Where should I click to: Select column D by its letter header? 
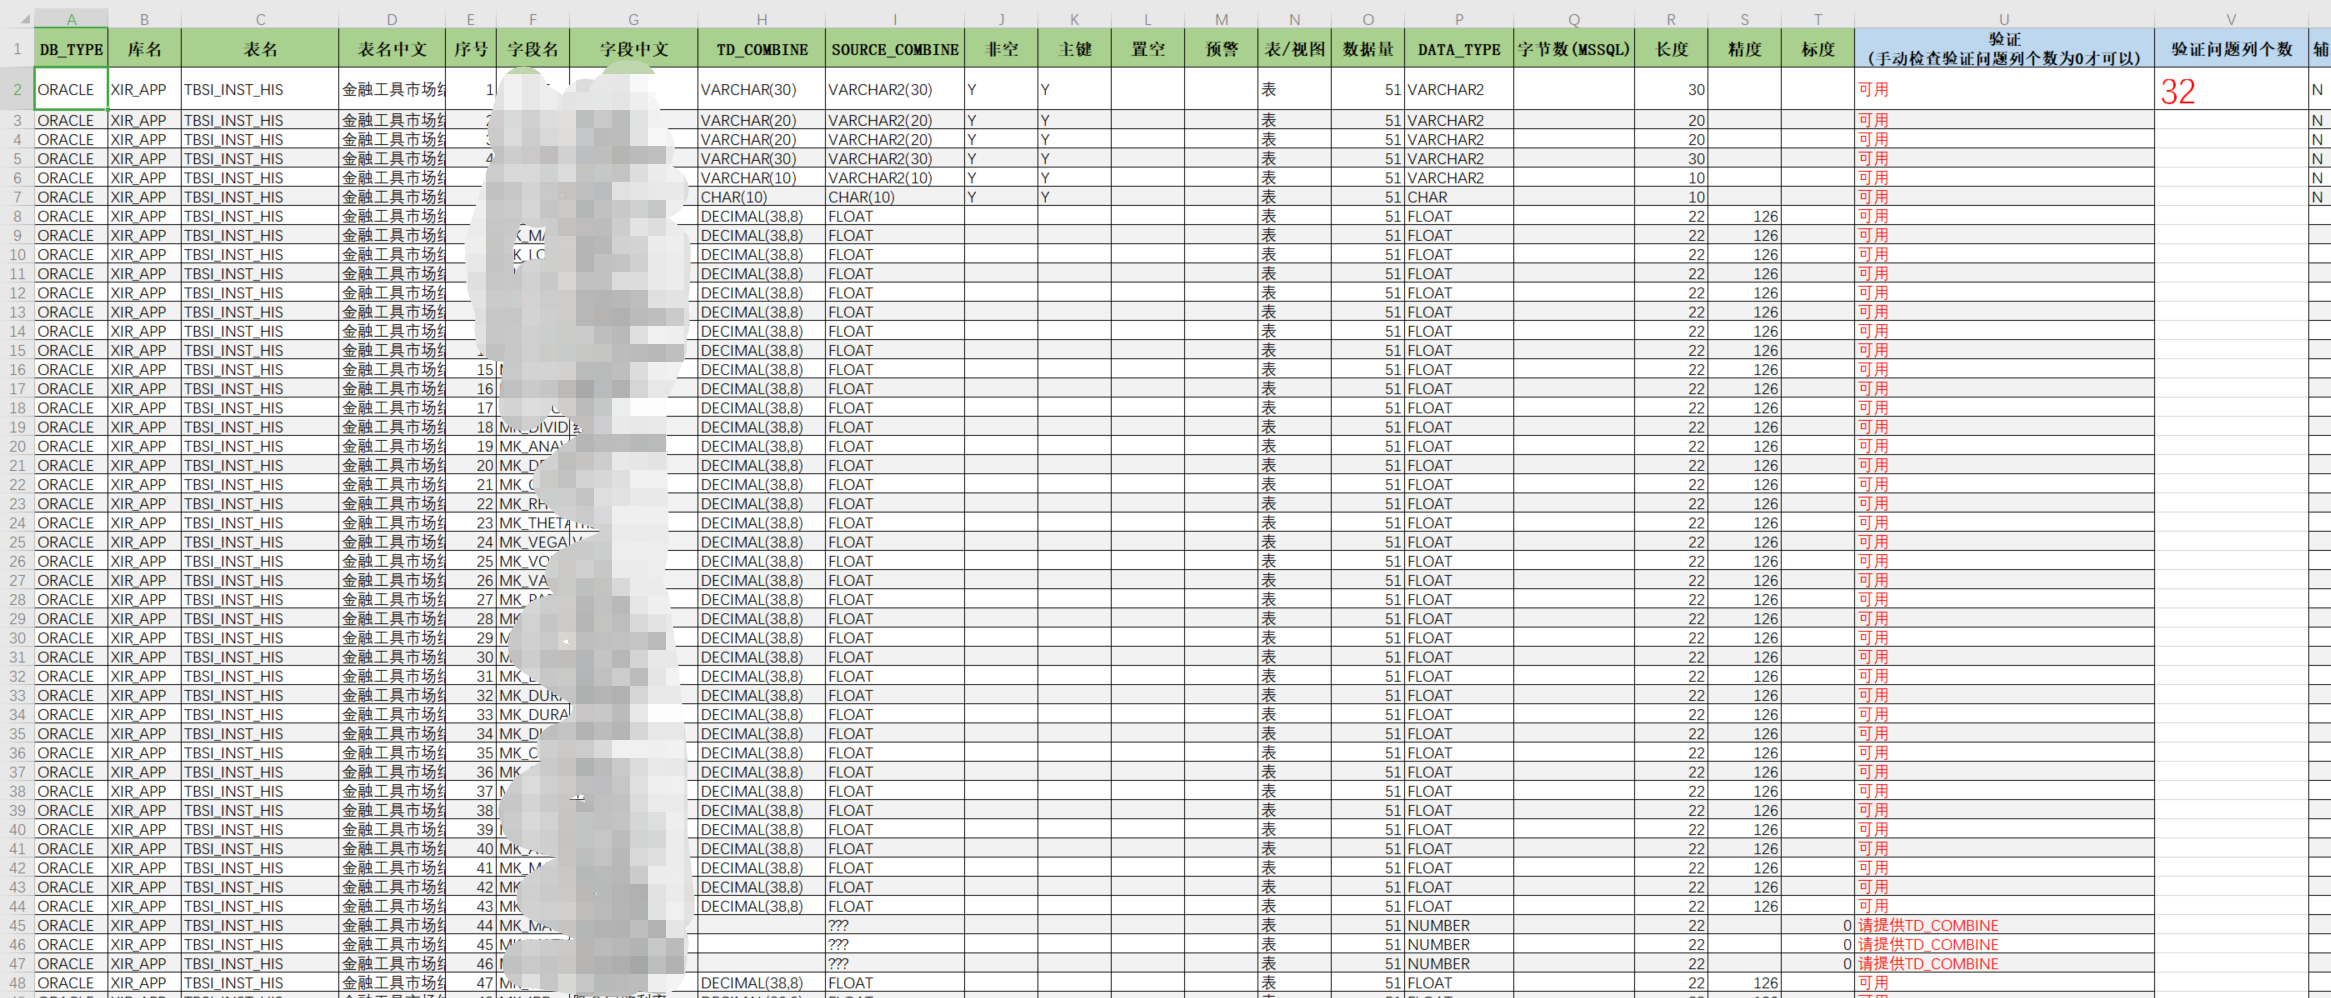pos(392,19)
